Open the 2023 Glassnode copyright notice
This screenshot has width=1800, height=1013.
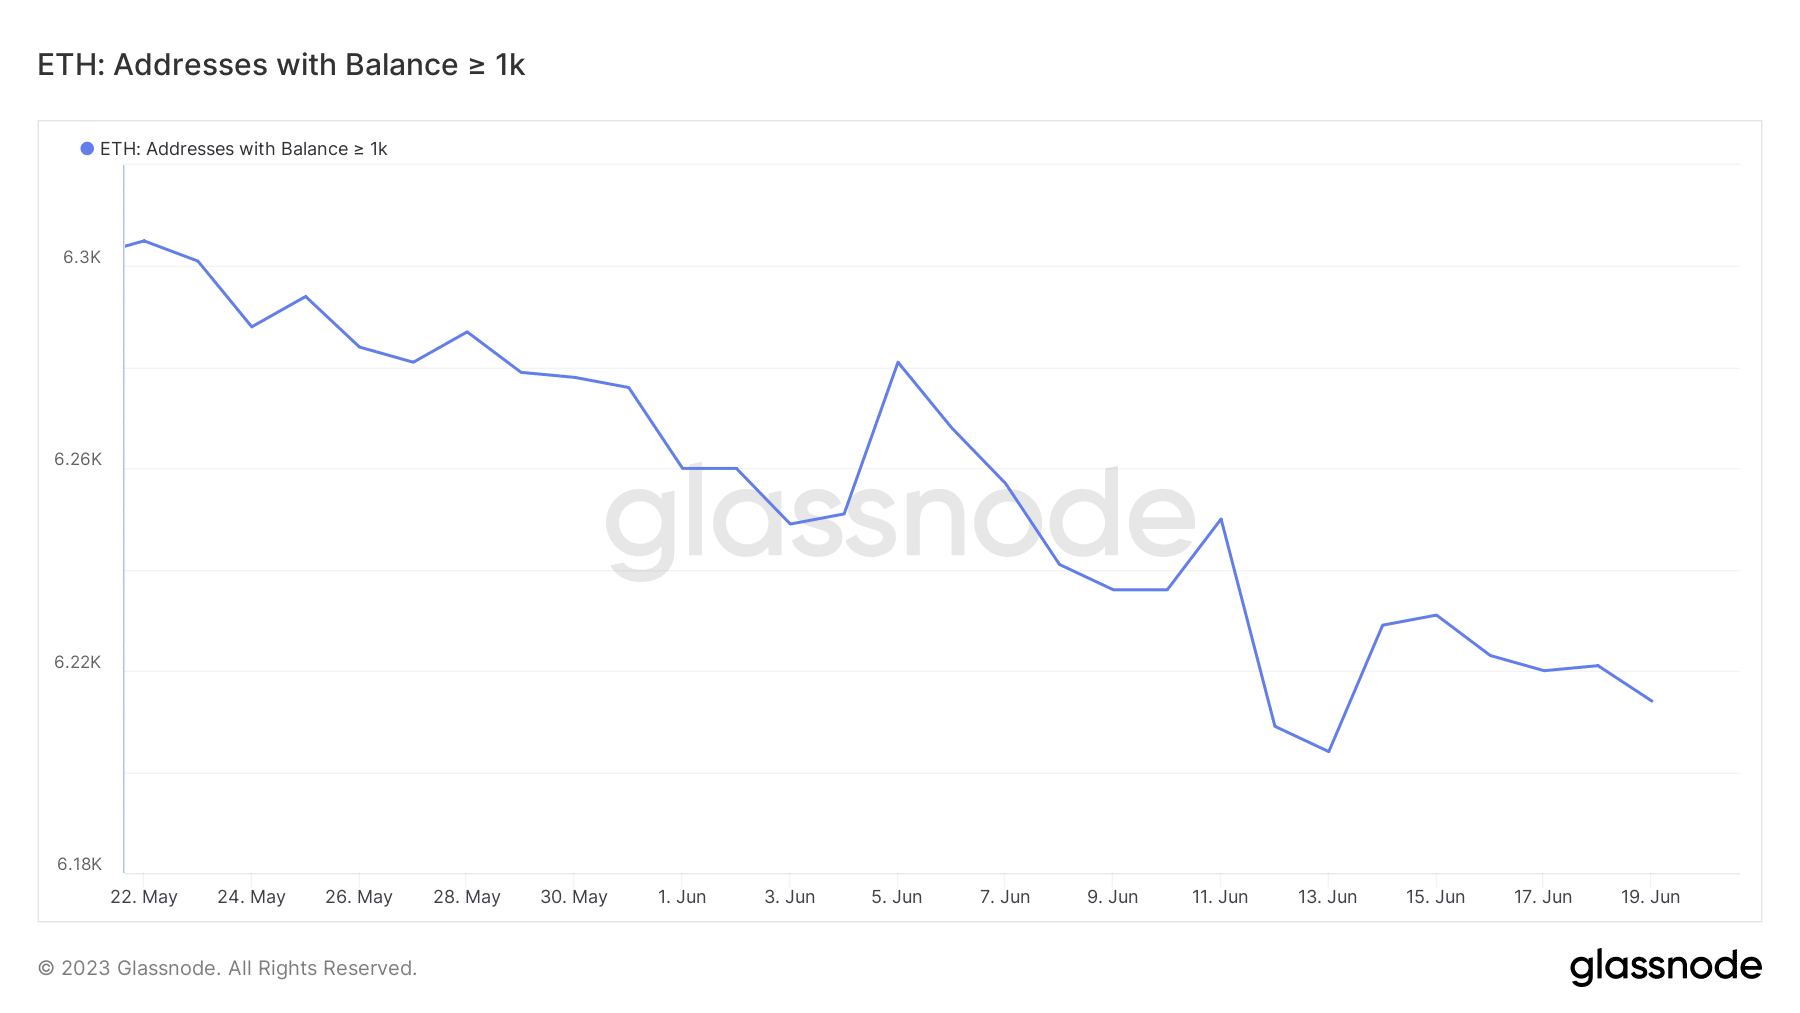point(227,968)
